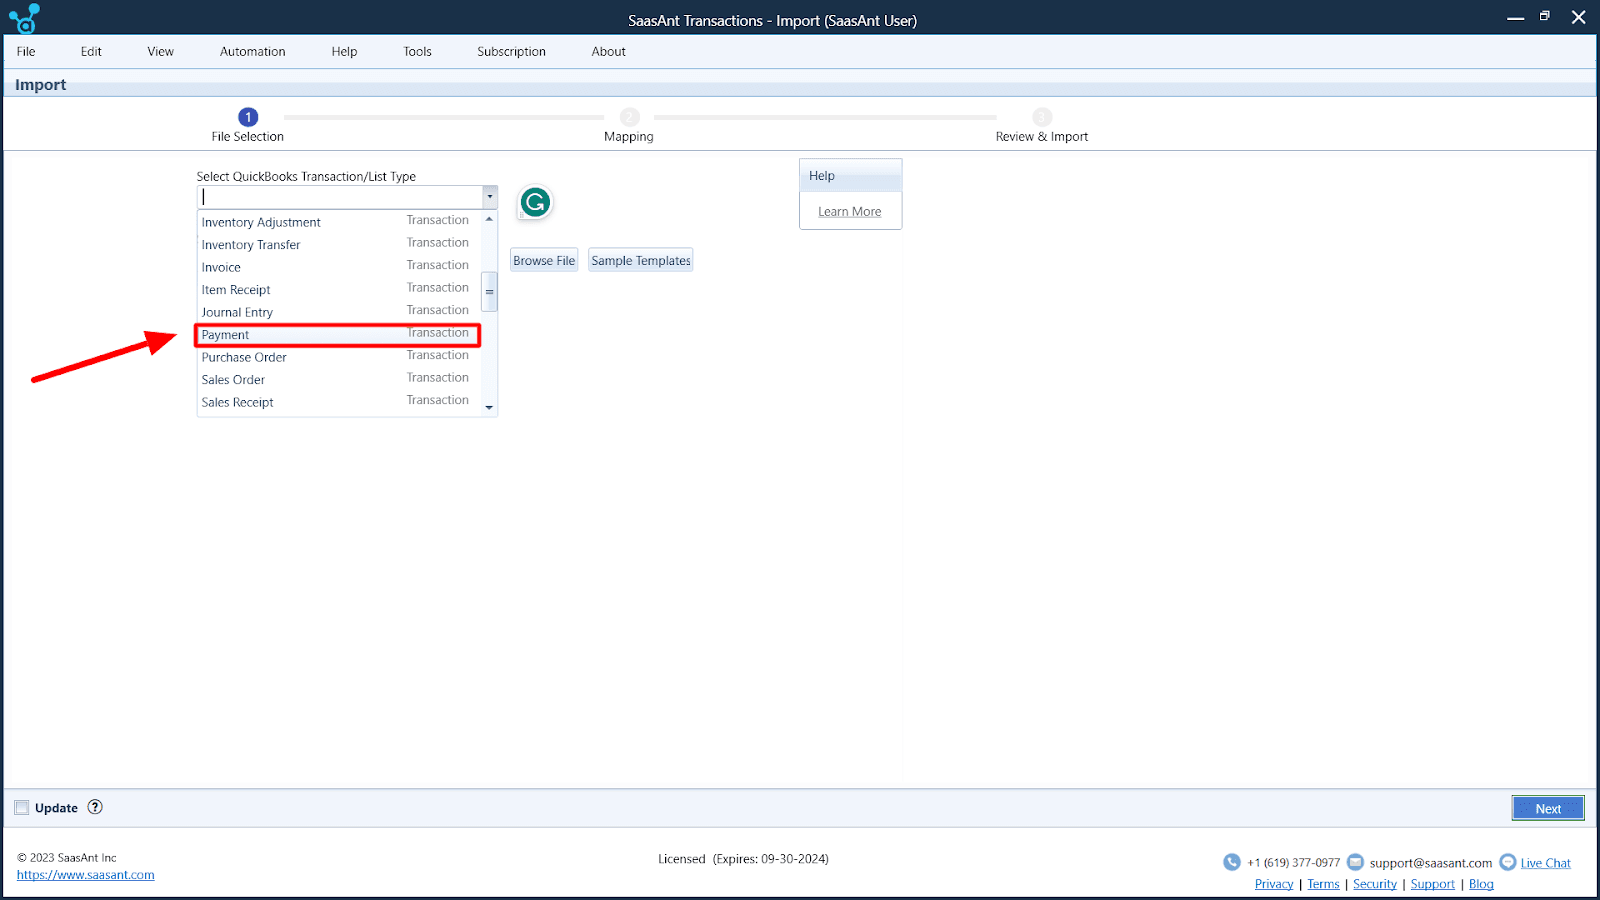This screenshot has height=900, width=1600.
Task: Click step 1 File Selection circle
Action: tap(248, 117)
